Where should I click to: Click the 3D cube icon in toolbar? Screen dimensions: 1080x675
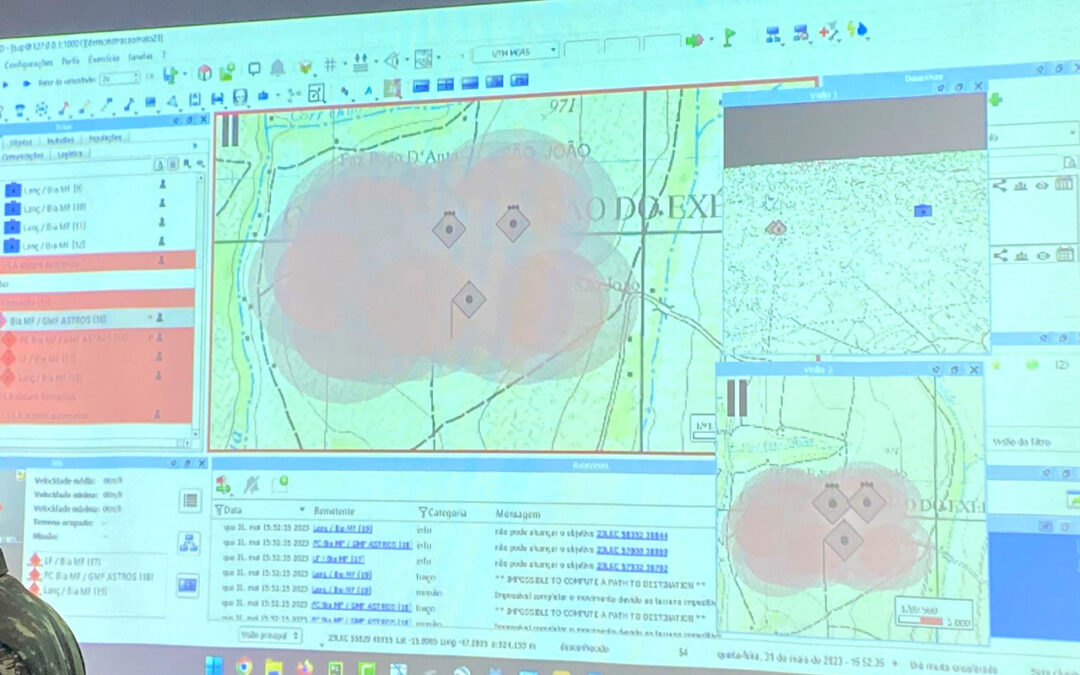(204, 73)
